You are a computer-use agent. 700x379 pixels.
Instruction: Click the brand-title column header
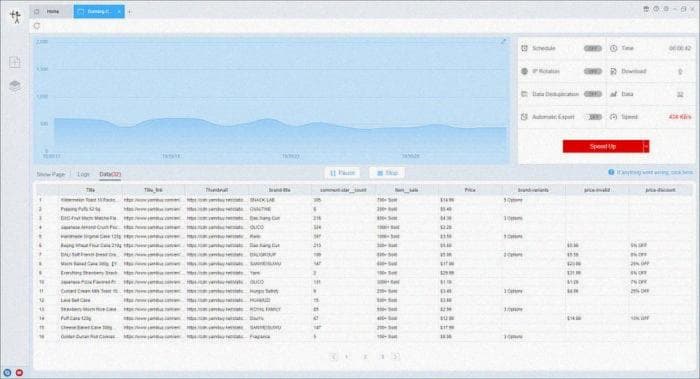[x=279, y=190]
